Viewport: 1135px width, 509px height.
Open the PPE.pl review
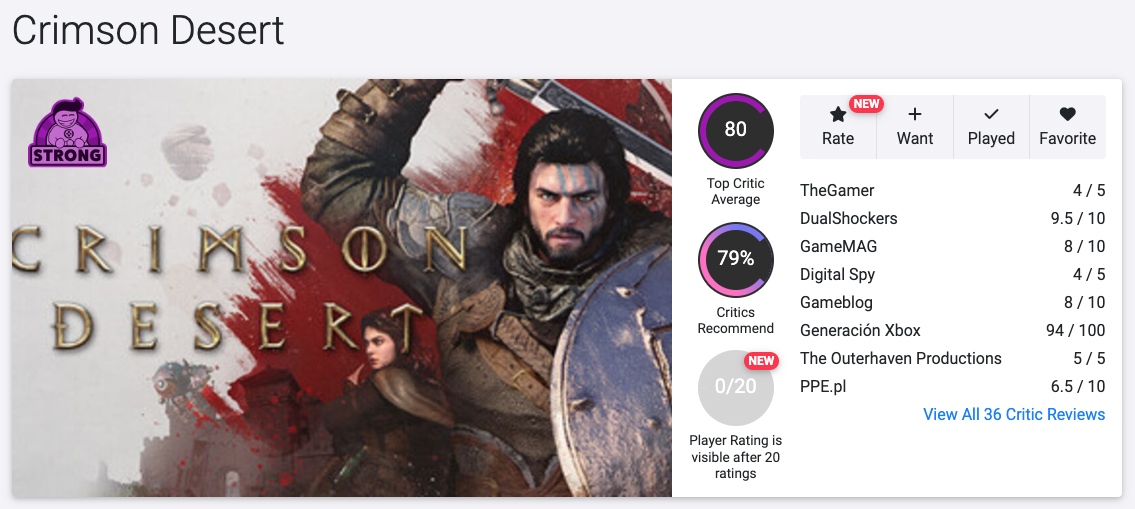(823, 386)
